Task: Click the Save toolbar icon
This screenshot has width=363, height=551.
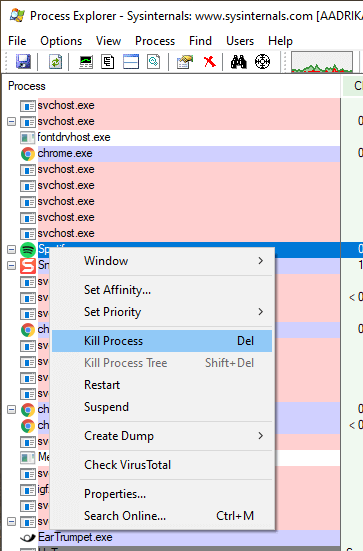Action: click(x=23, y=62)
